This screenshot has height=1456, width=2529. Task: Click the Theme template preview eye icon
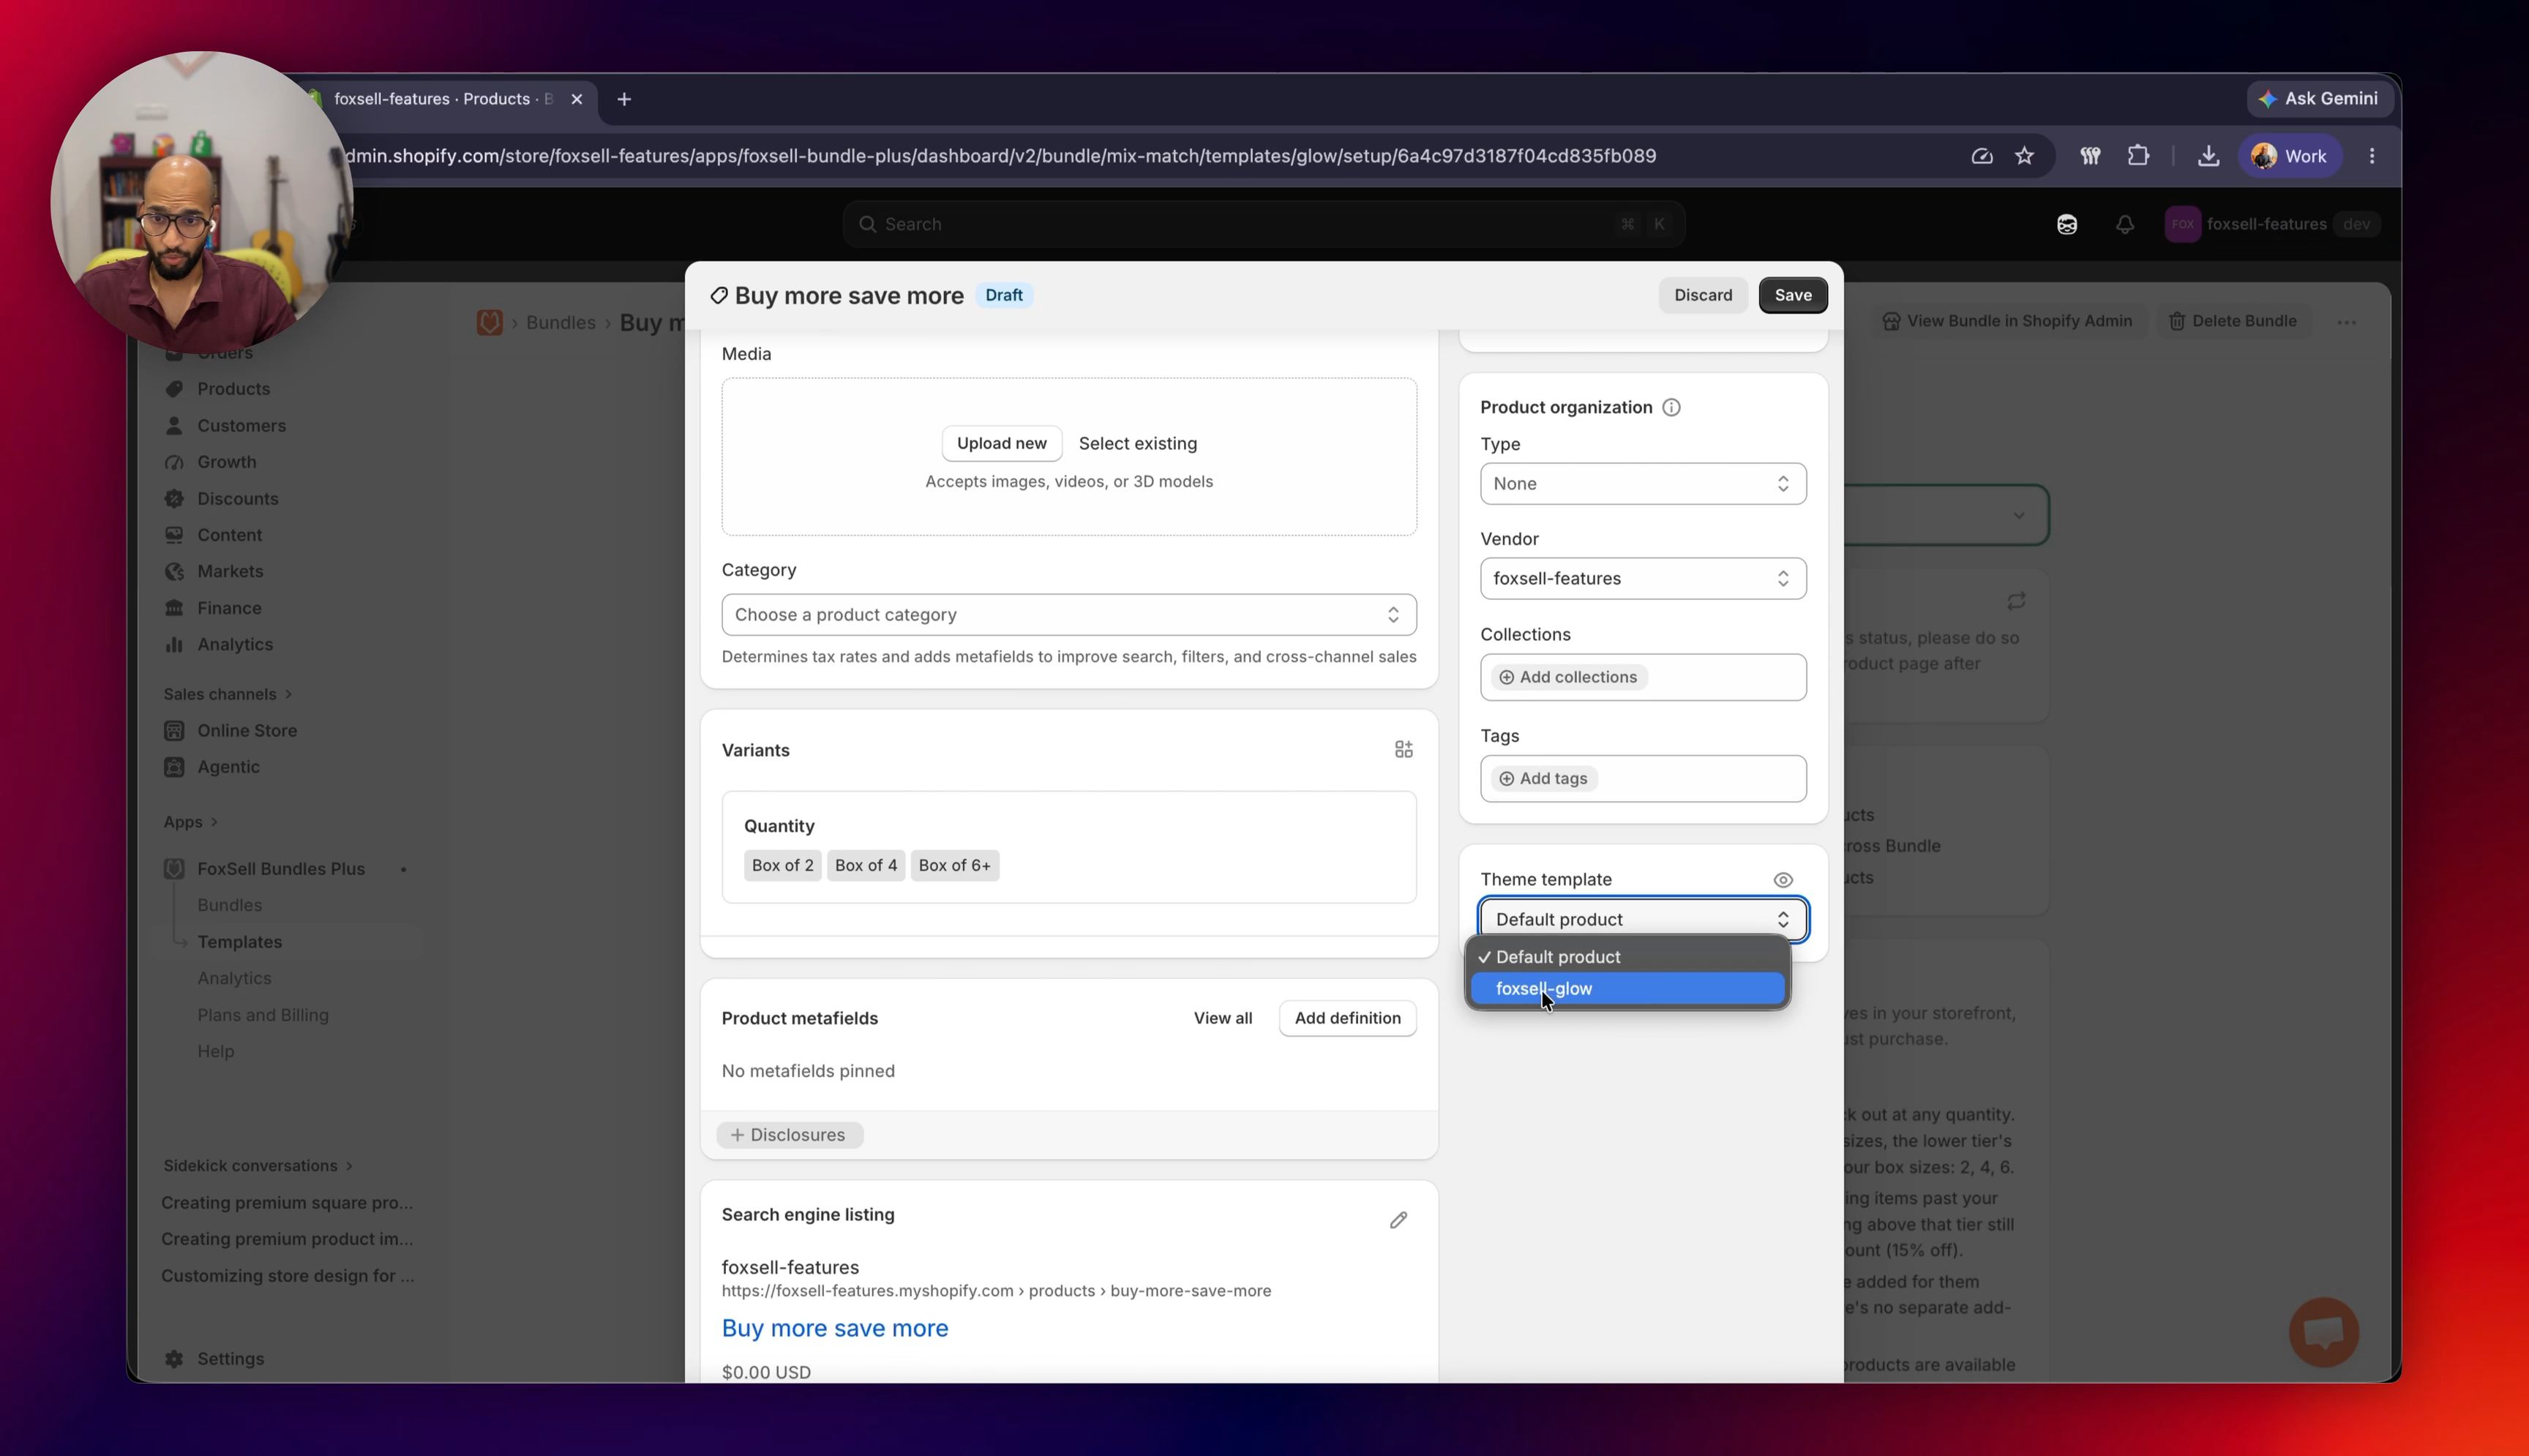point(1783,880)
